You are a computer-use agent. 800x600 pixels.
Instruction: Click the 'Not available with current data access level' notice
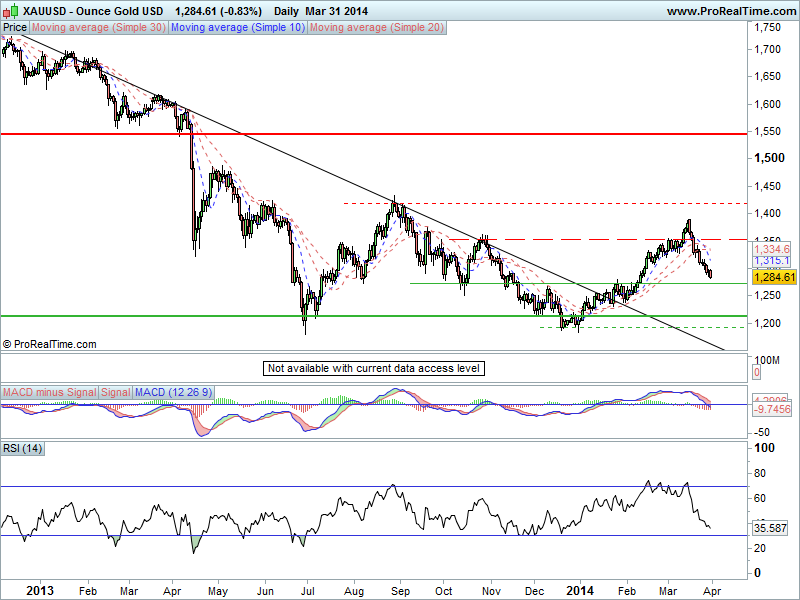(x=374, y=368)
